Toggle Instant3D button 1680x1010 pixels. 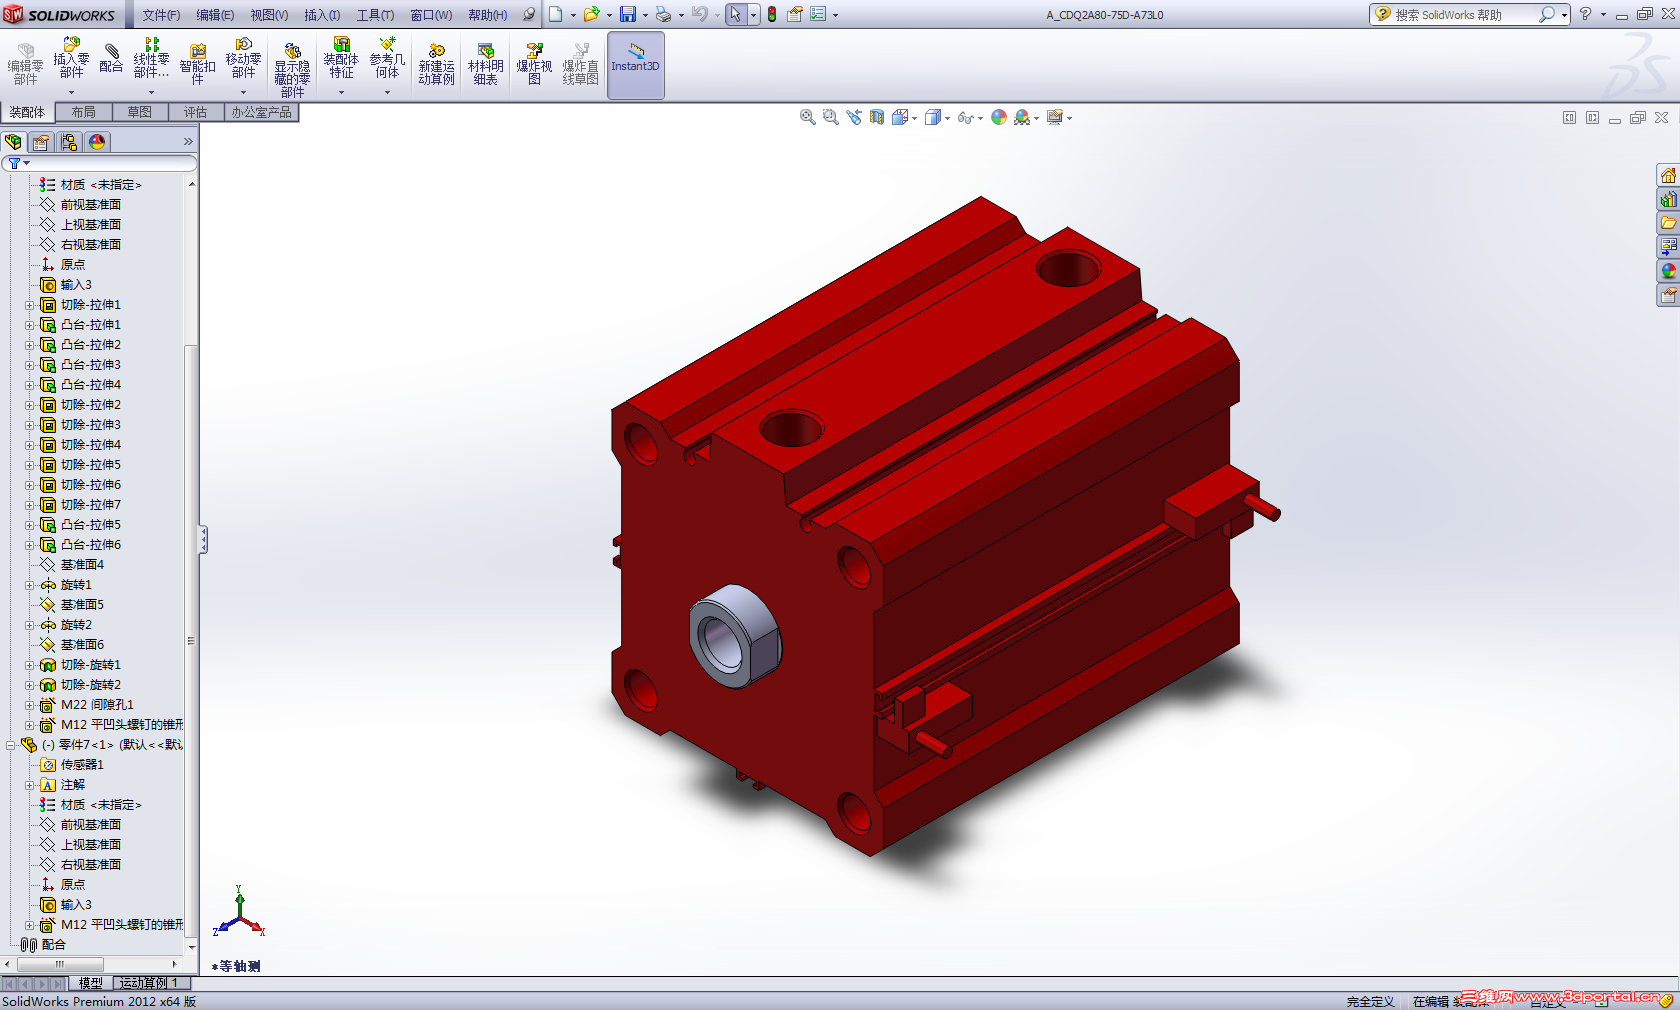[635, 65]
